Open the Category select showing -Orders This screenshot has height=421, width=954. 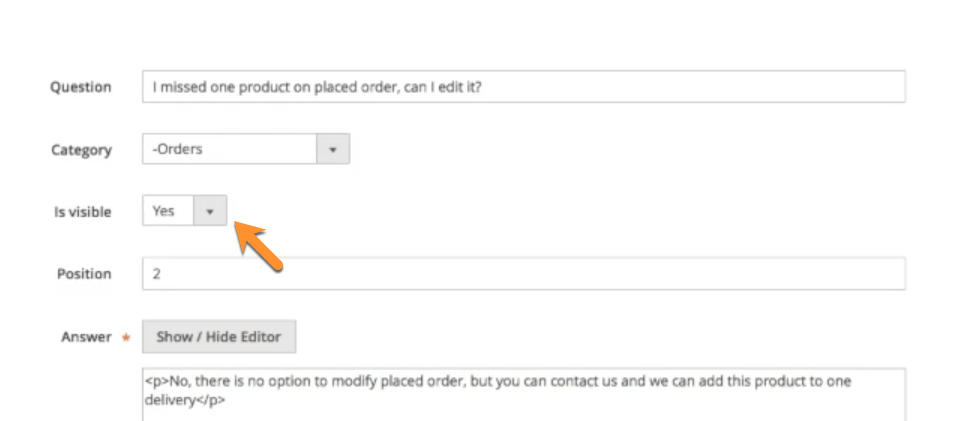coord(245,150)
